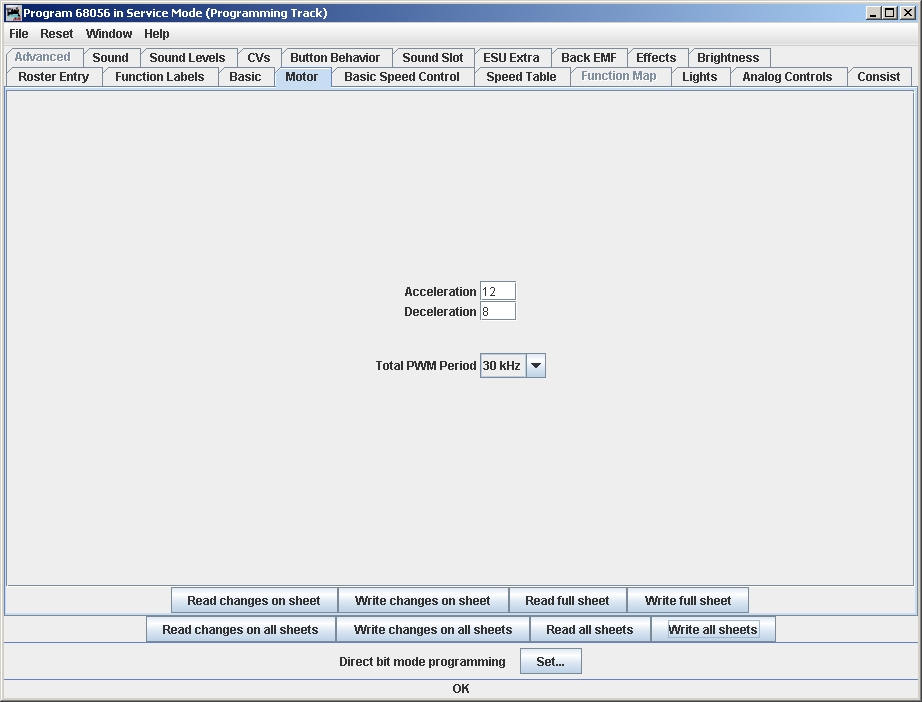Click the Acceleration value field

[497, 291]
